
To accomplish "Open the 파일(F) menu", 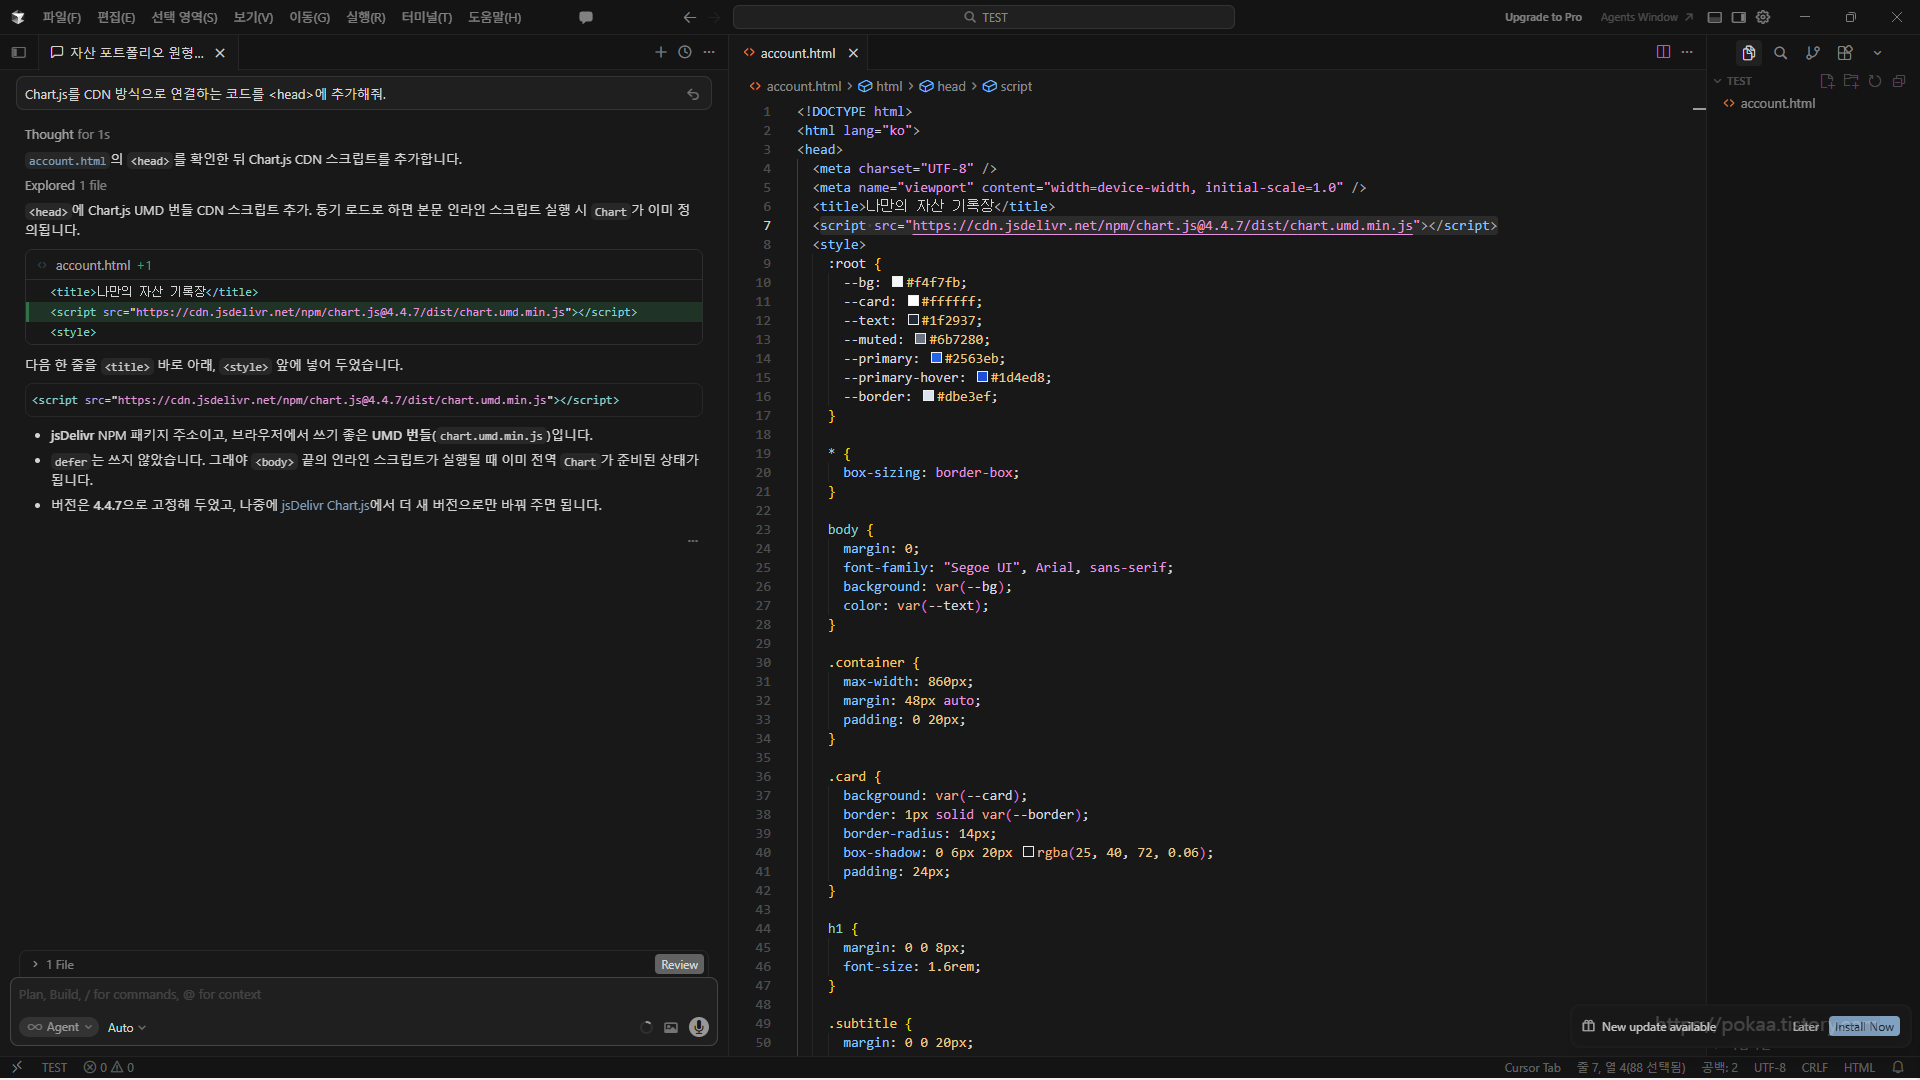I will (62, 17).
